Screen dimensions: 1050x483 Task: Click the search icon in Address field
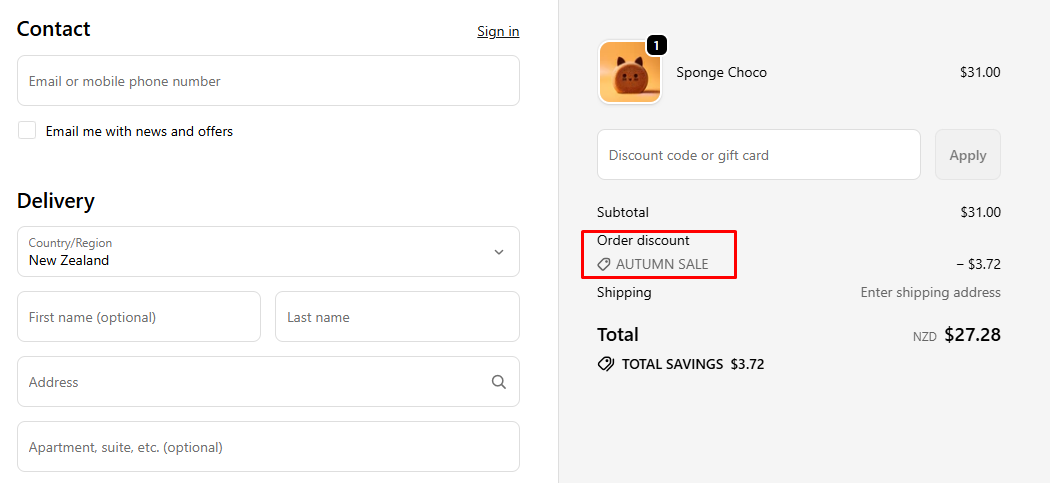coord(499,382)
